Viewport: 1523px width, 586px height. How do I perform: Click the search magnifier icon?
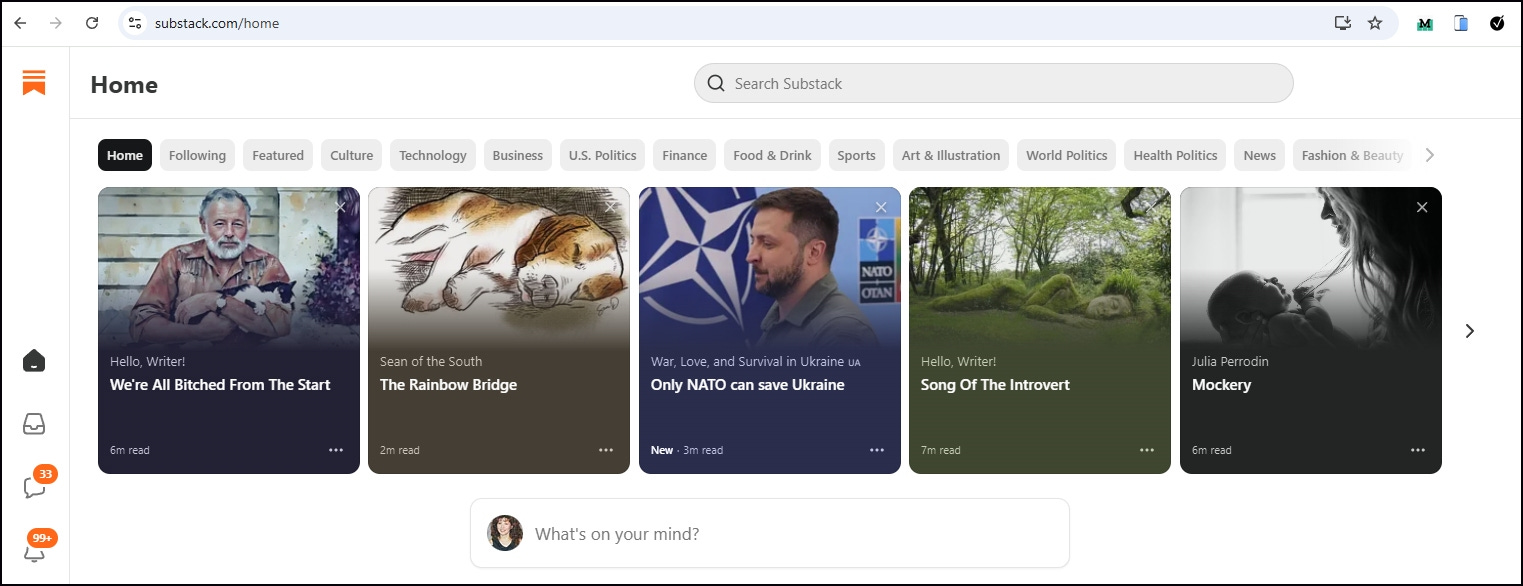pos(716,84)
